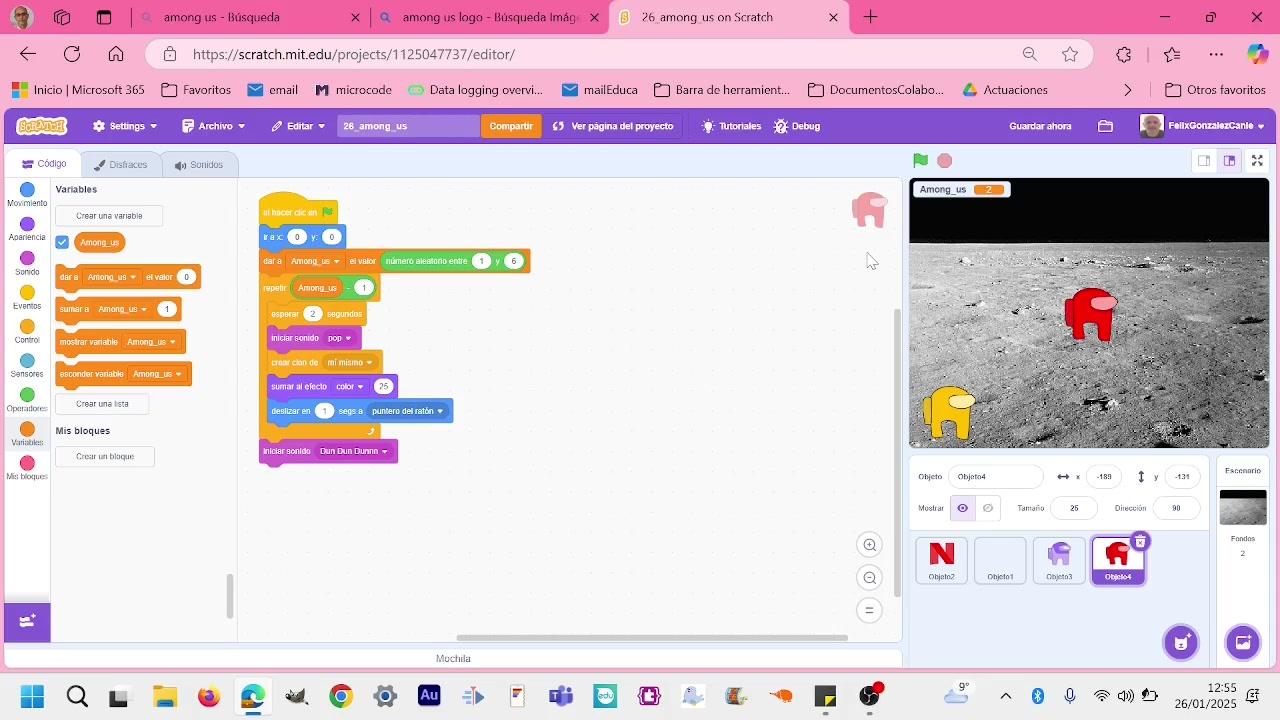Click the workspace horizontal scrollbar
1280x720 pixels.
[652, 637]
